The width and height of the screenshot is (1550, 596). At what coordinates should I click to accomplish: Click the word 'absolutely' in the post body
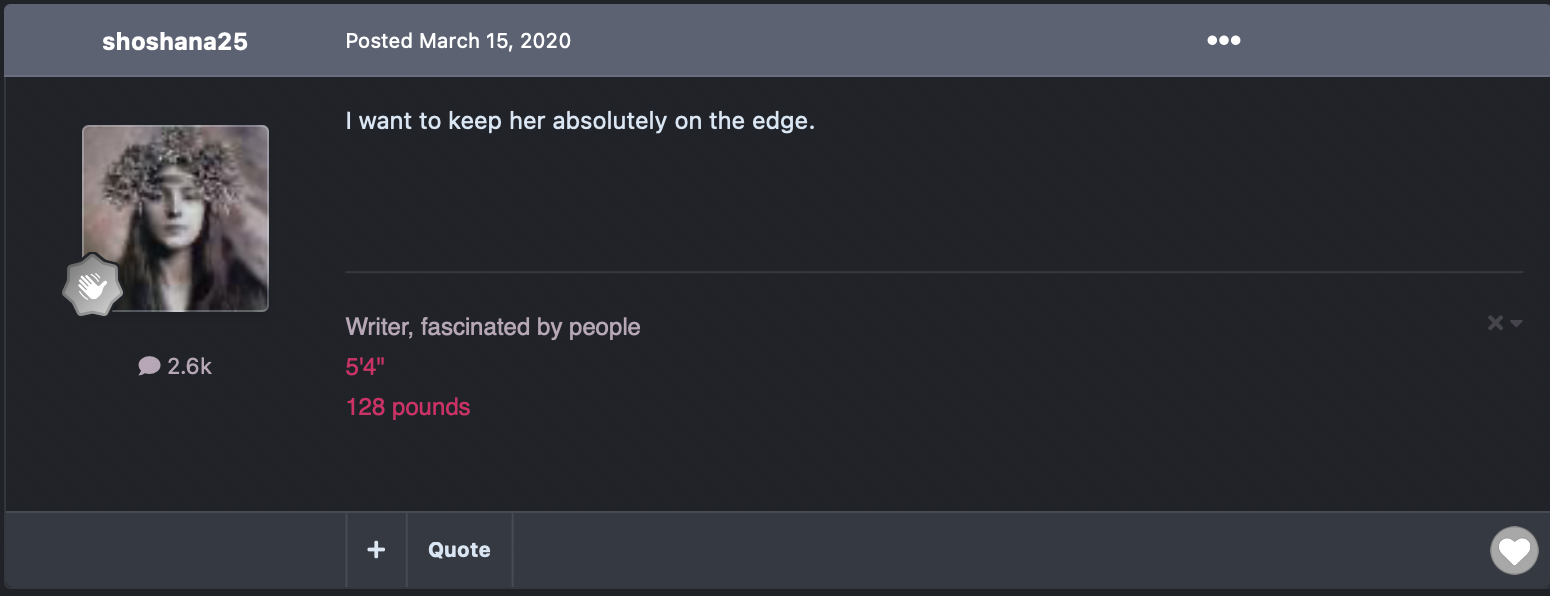610,122
